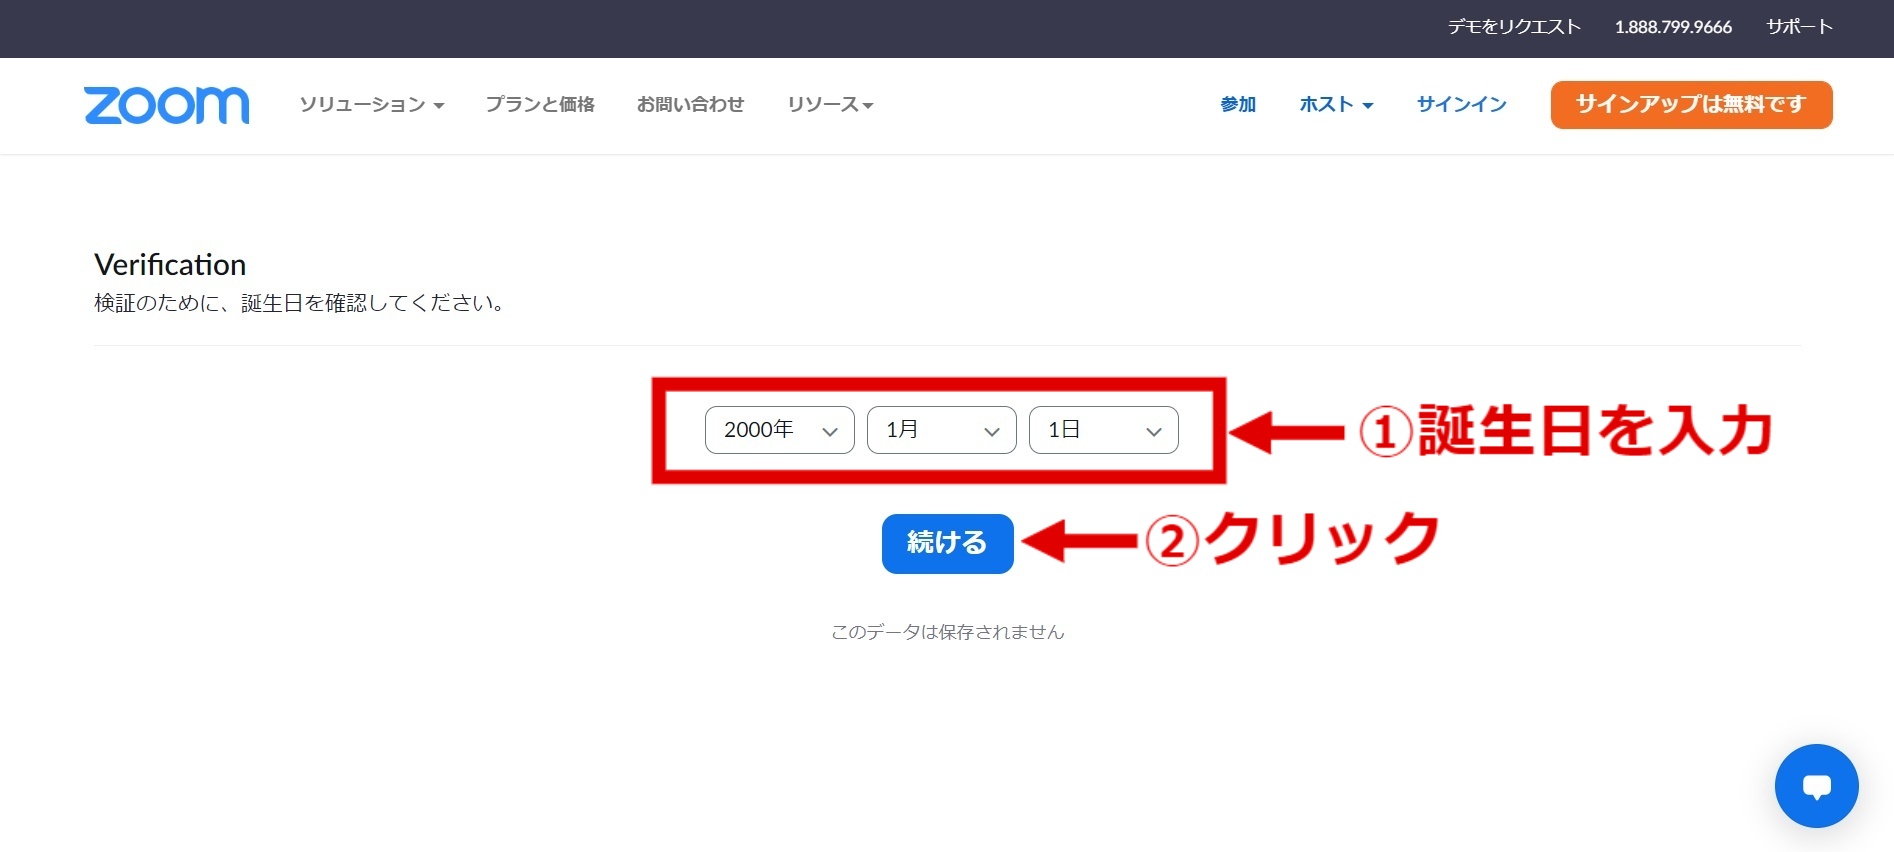Click the Zoom logo
The height and width of the screenshot is (852, 1894).
click(x=167, y=105)
